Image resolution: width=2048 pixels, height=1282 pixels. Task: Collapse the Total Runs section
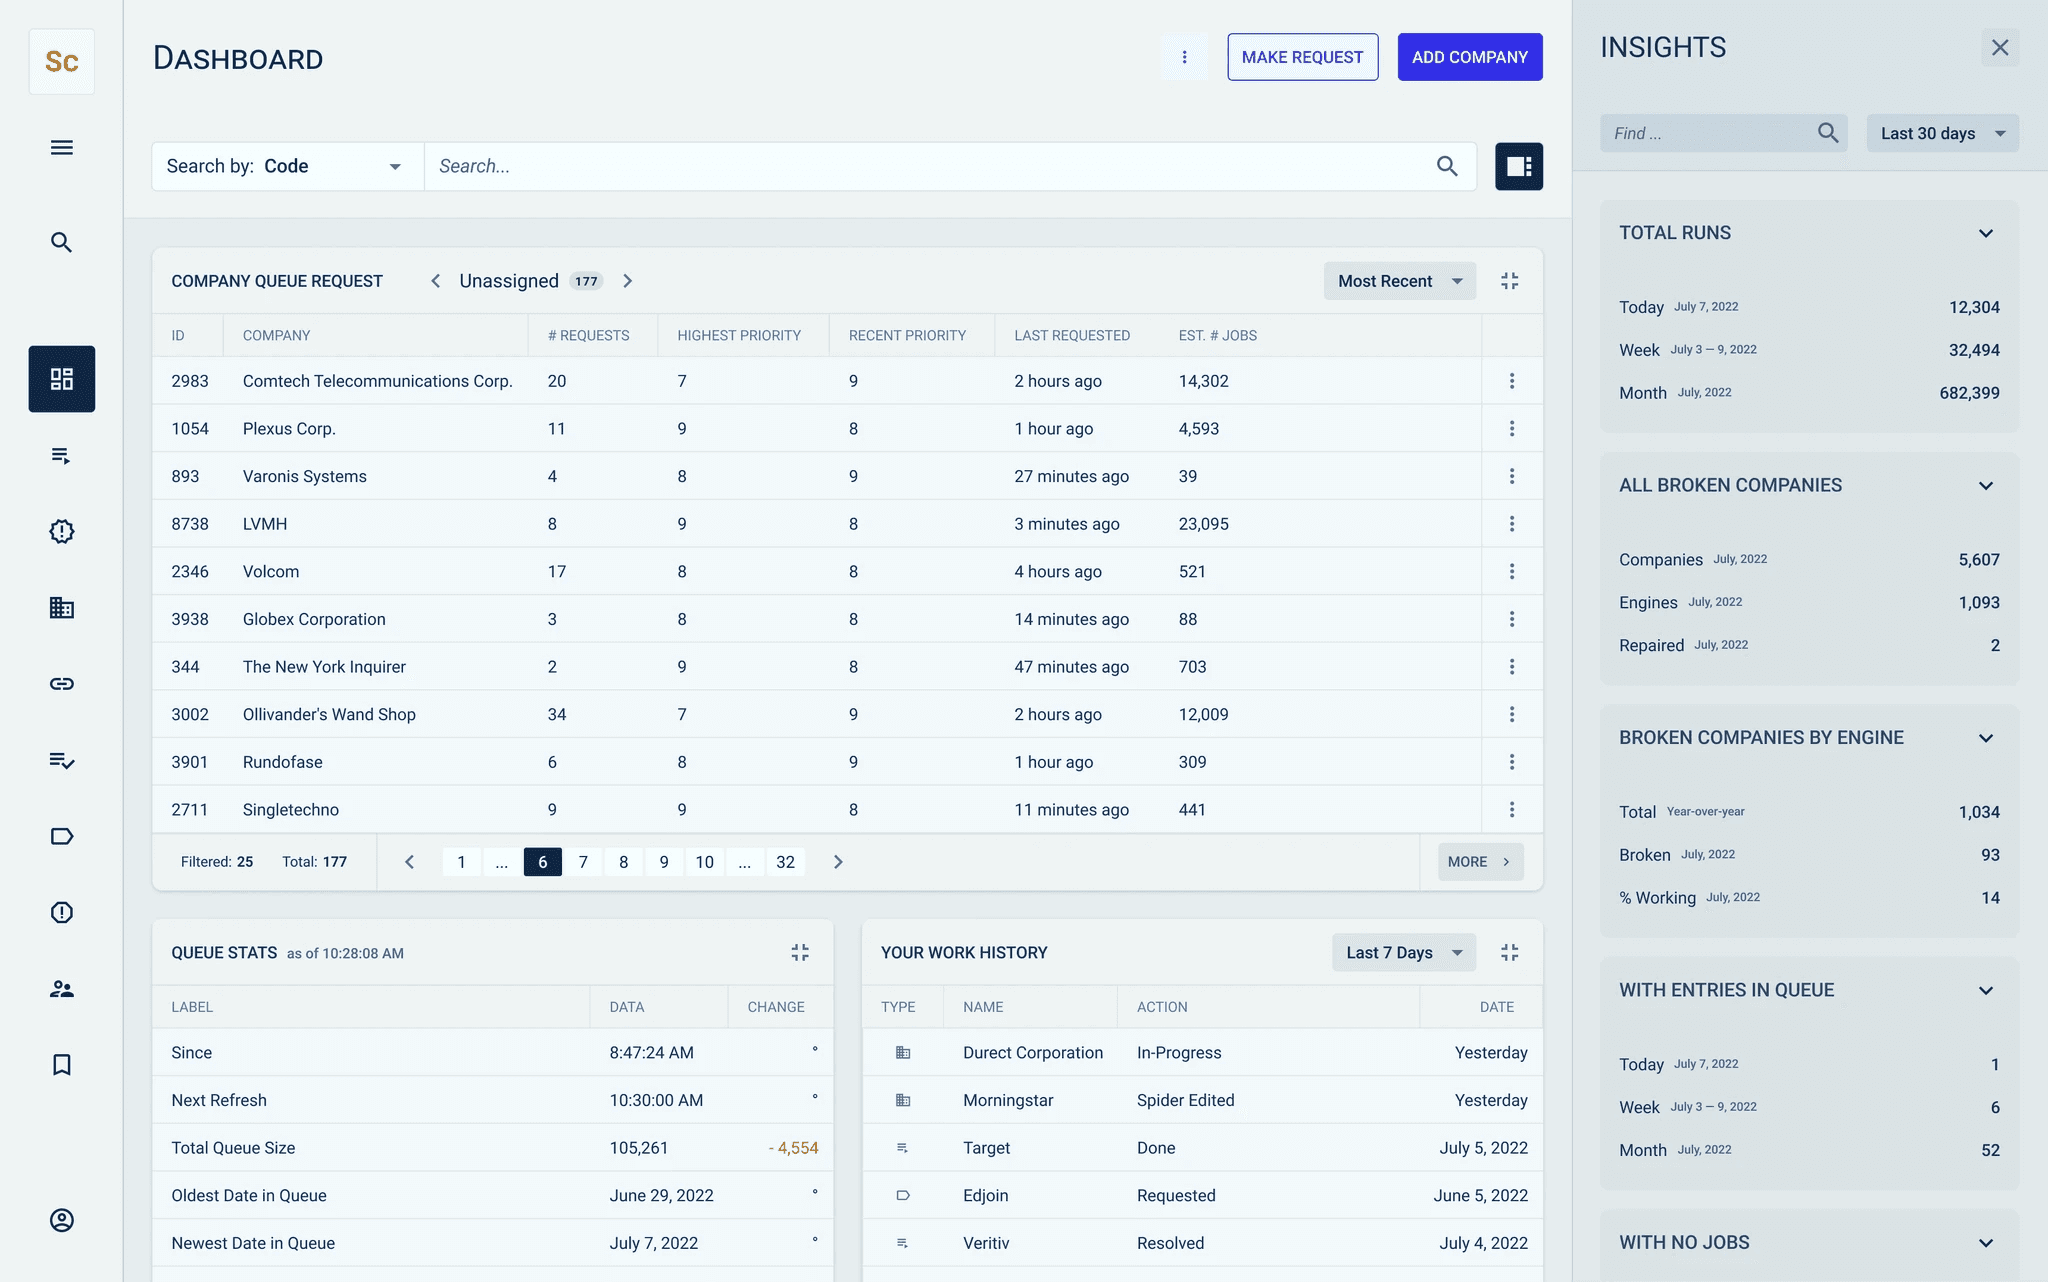(1986, 233)
